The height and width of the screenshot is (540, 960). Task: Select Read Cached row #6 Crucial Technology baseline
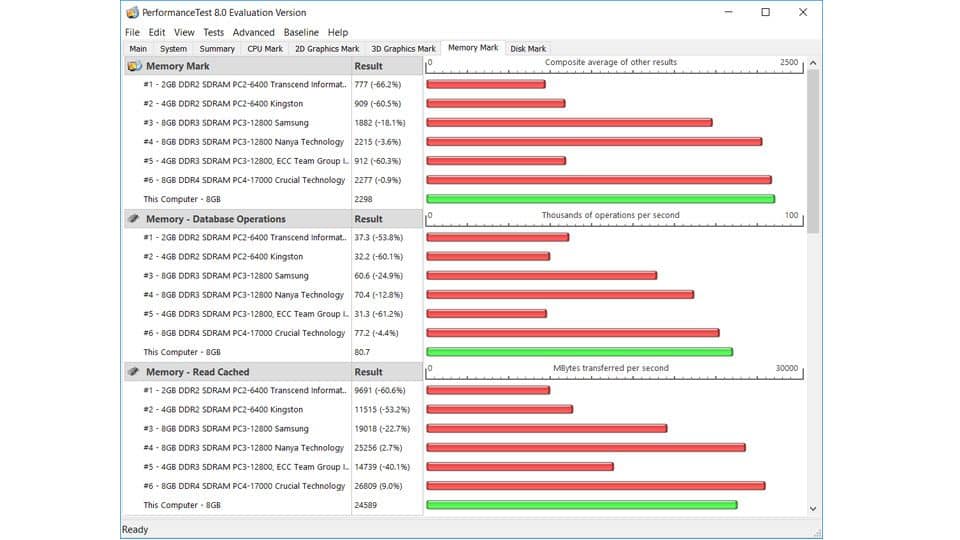244,486
